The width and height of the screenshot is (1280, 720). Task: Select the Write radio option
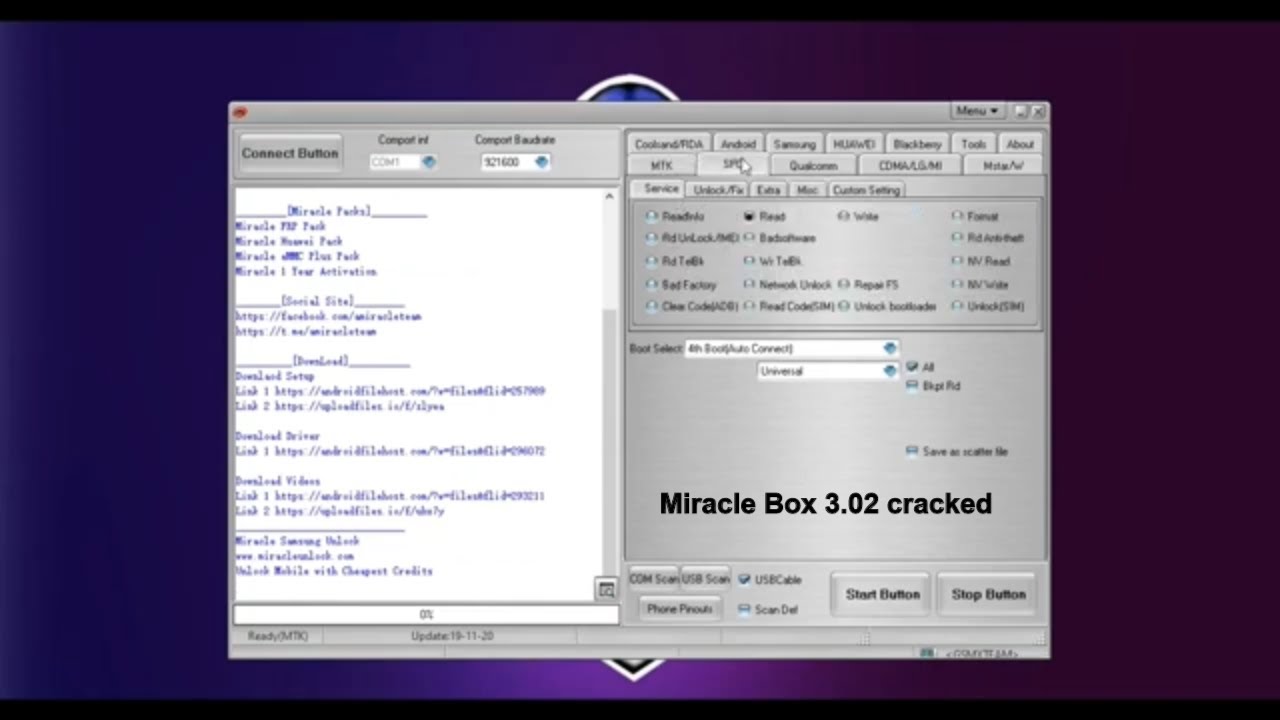tap(858, 216)
